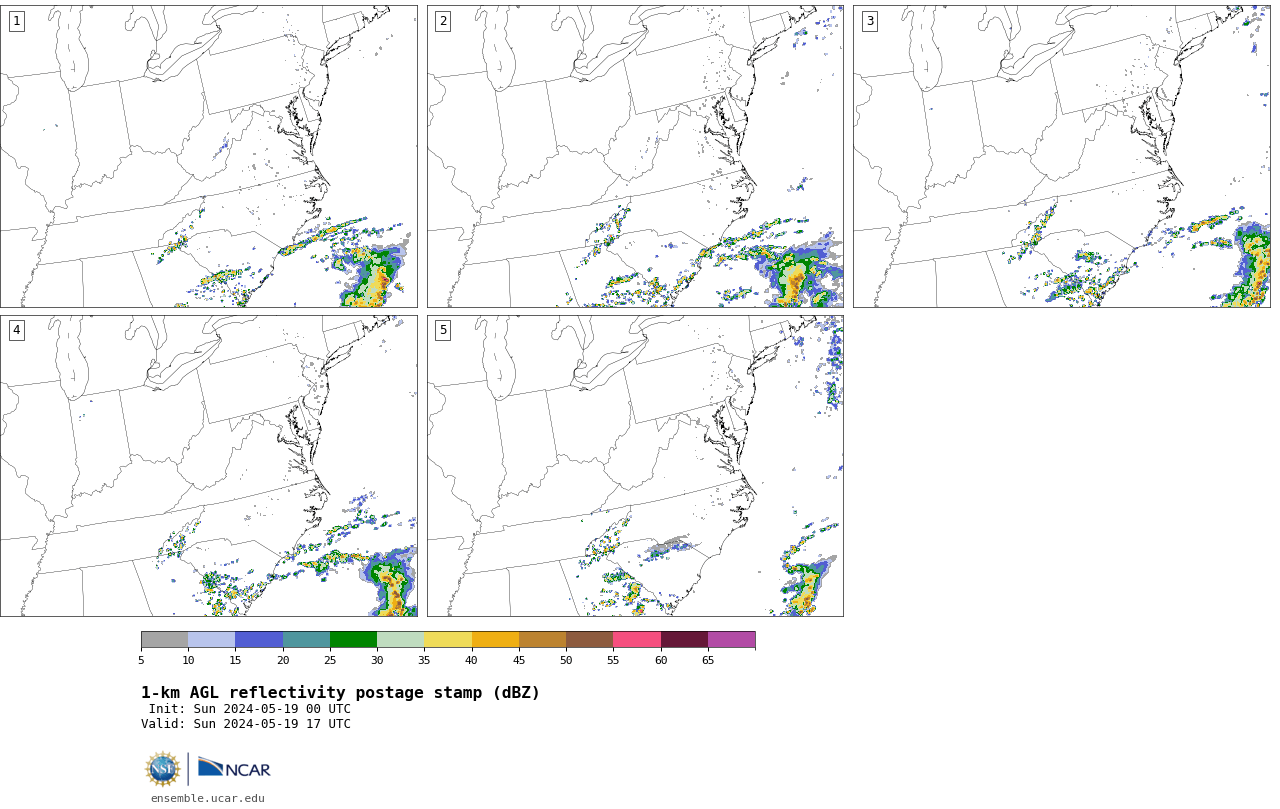Click the colorbar tick label 5
This screenshot has height=809, width=1280.
pyautogui.click(x=141, y=660)
